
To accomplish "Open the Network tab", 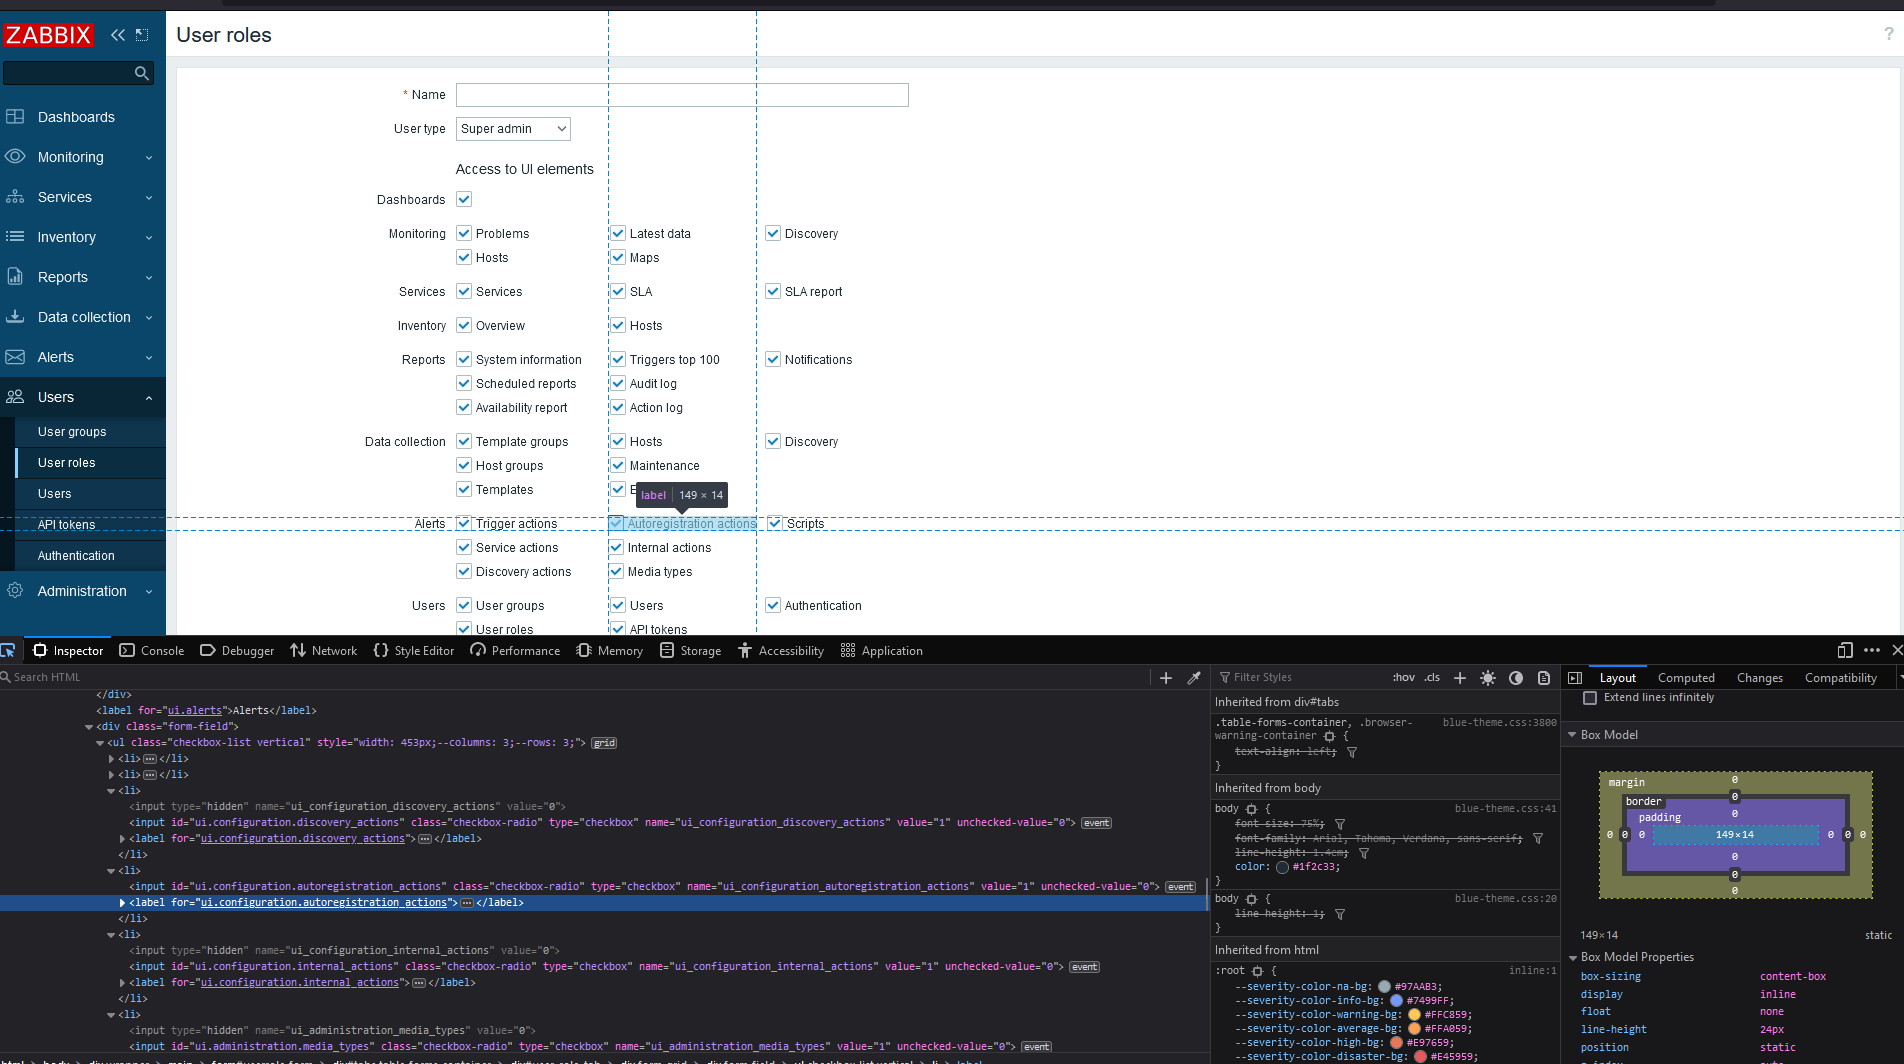I will pos(323,650).
